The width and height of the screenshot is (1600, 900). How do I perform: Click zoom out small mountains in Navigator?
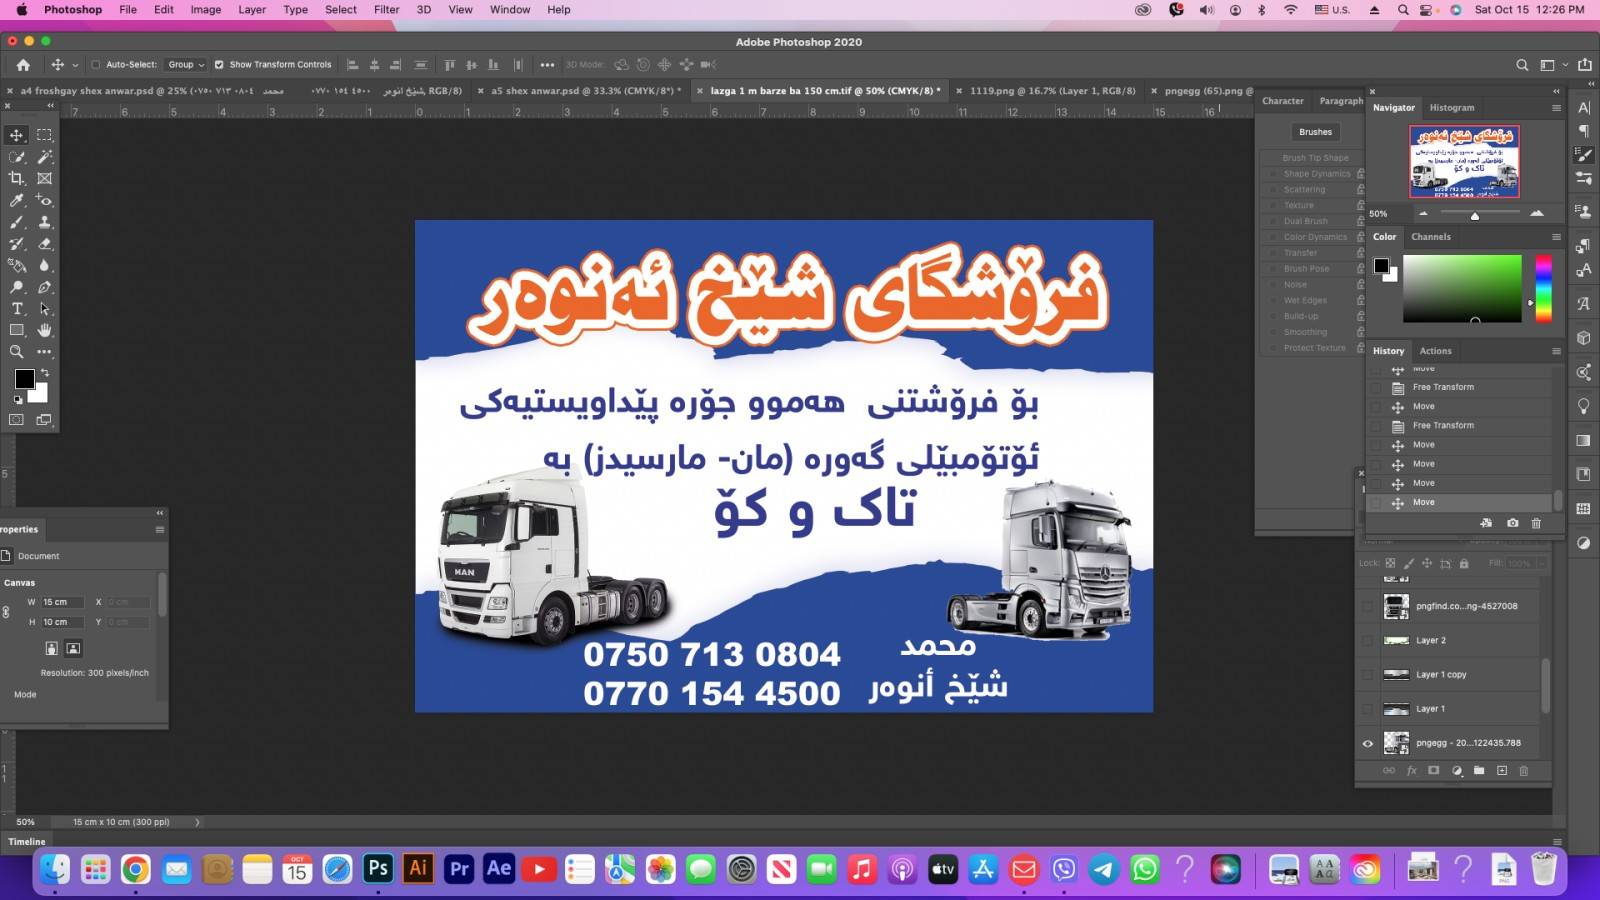click(1423, 213)
